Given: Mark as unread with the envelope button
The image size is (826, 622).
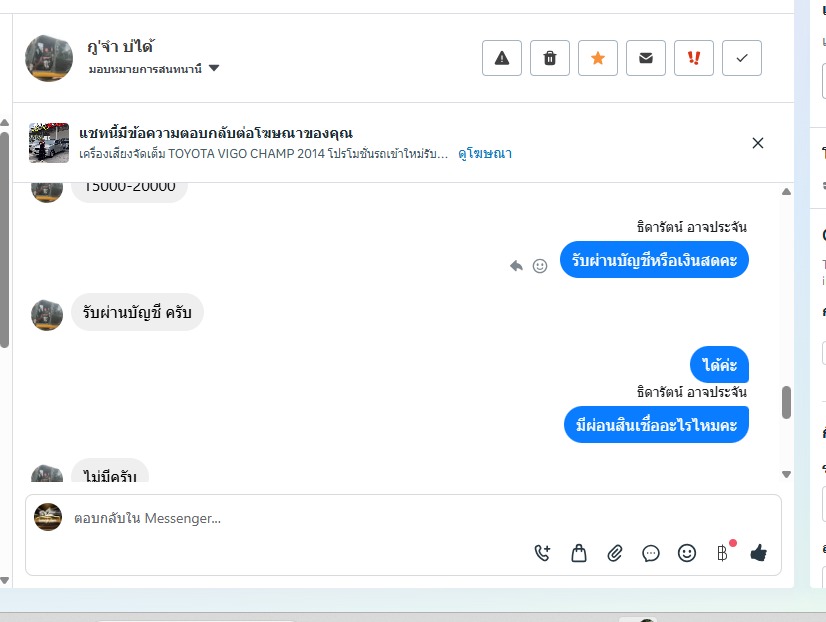Looking at the screenshot, I should pyautogui.click(x=646, y=58).
